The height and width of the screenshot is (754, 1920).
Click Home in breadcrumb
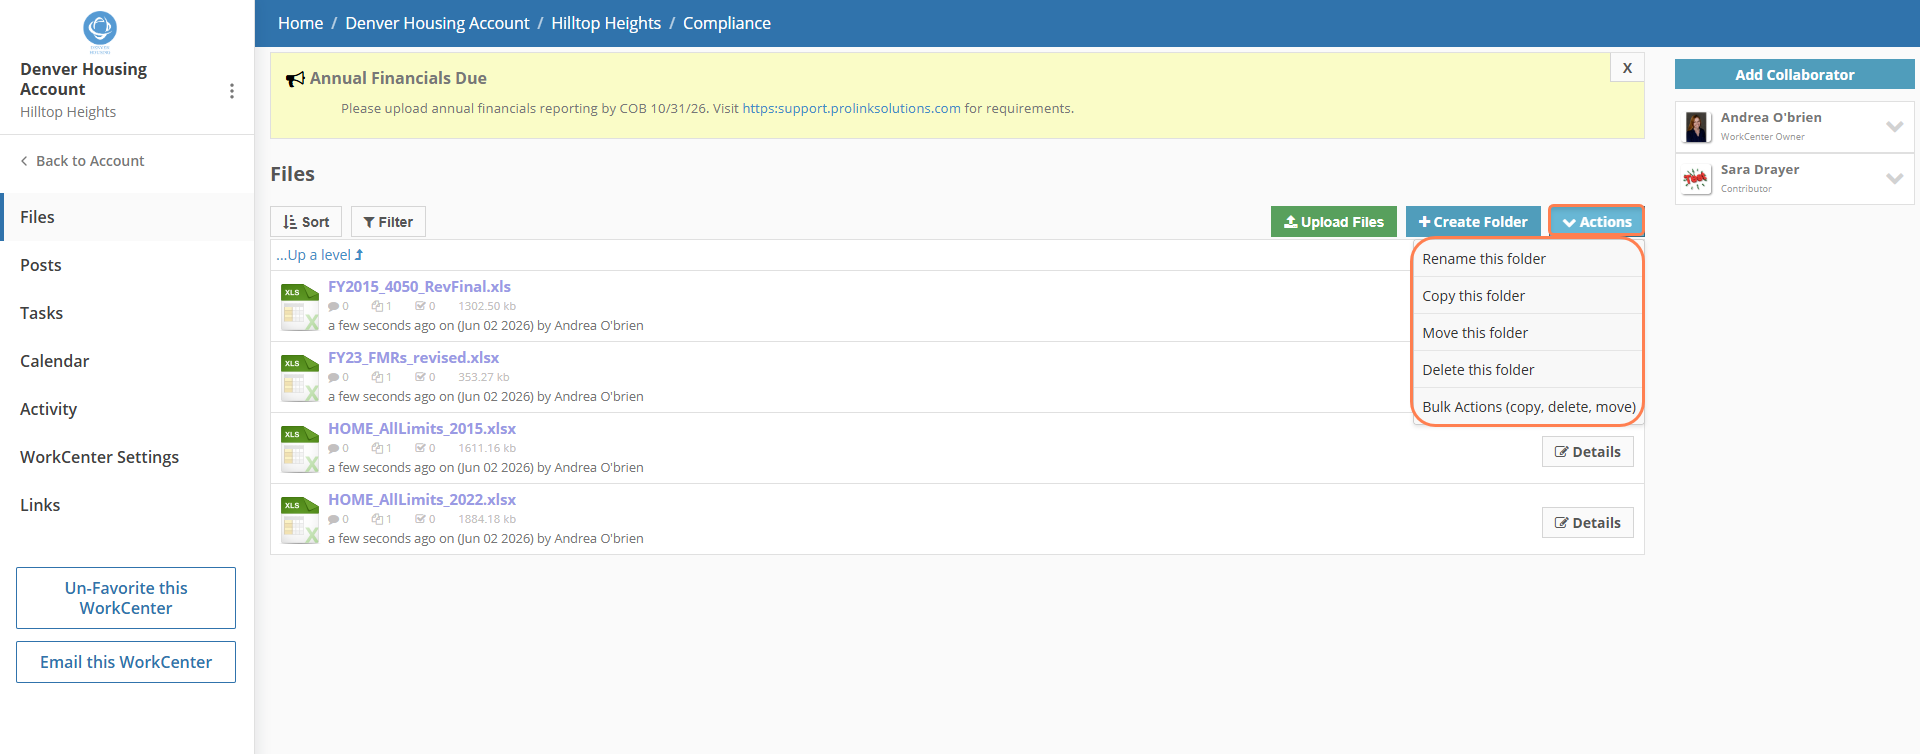pyautogui.click(x=300, y=23)
